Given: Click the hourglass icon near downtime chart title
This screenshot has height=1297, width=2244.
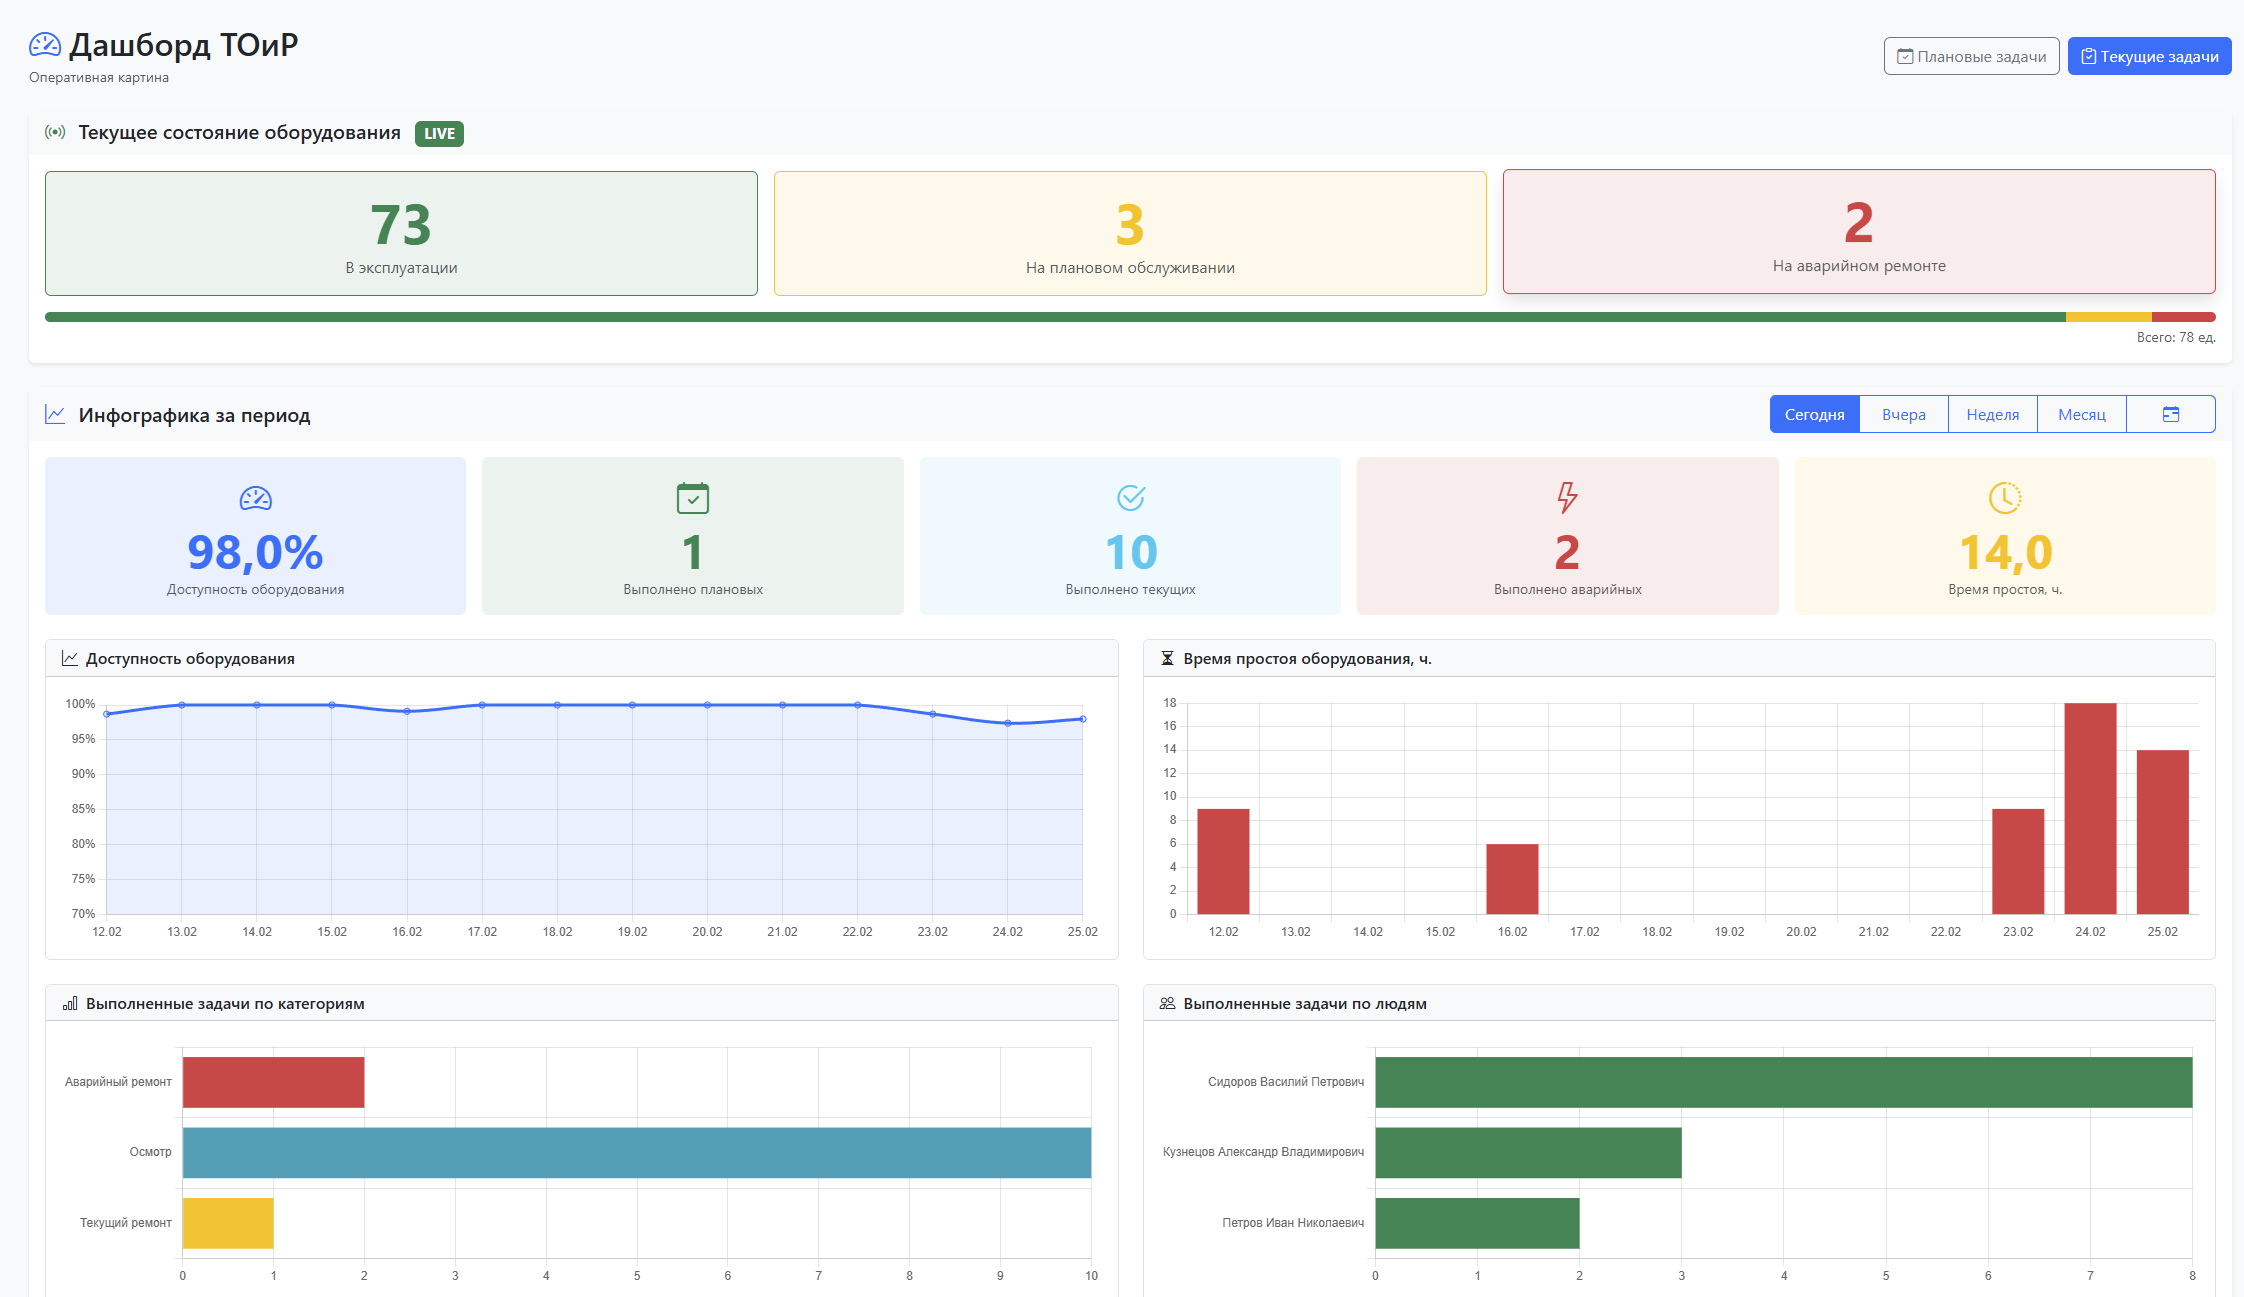Looking at the screenshot, I should coord(1167,658).
